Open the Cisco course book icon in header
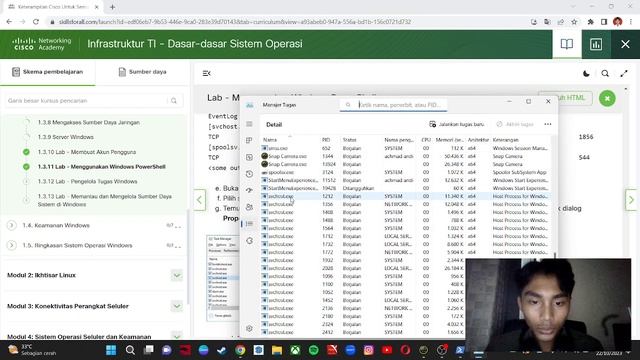 [567, 44]
